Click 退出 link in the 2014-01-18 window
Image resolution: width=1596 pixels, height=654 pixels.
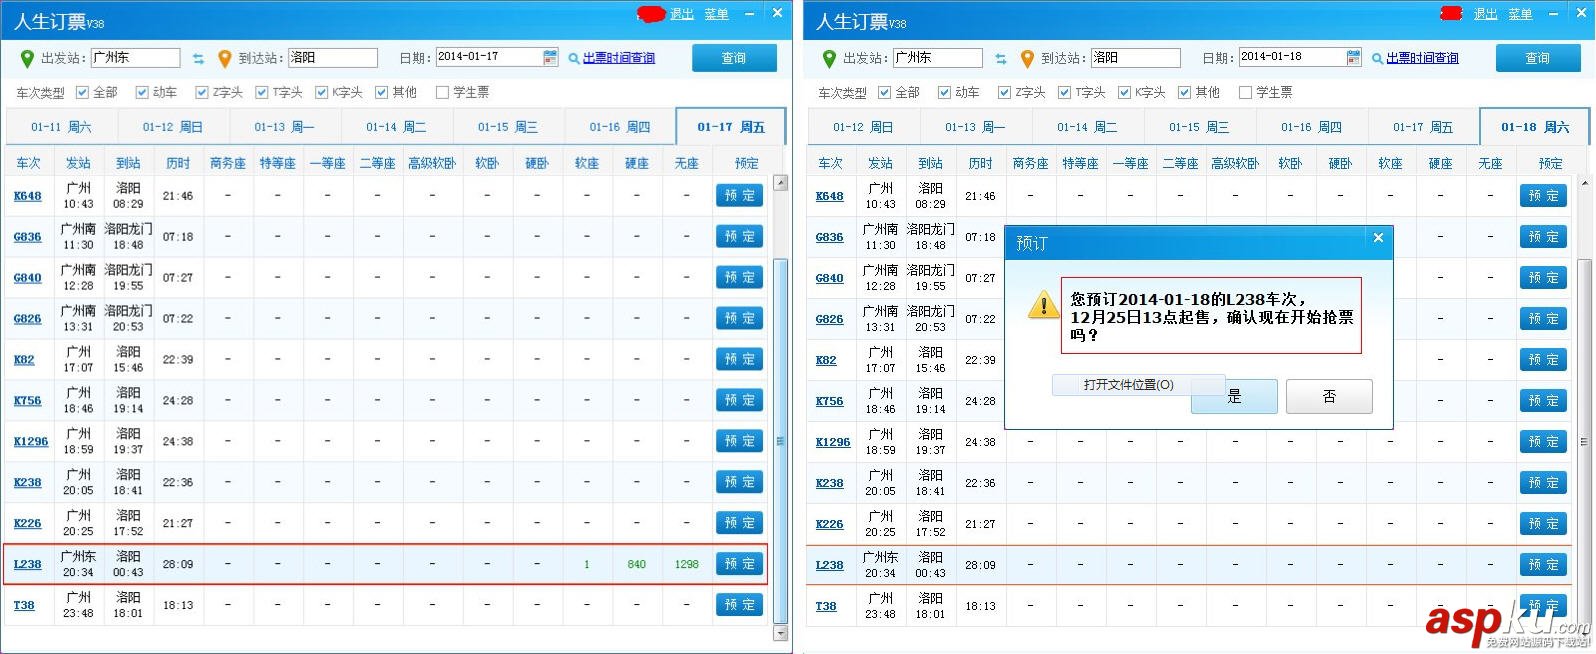coord(1486,14)
